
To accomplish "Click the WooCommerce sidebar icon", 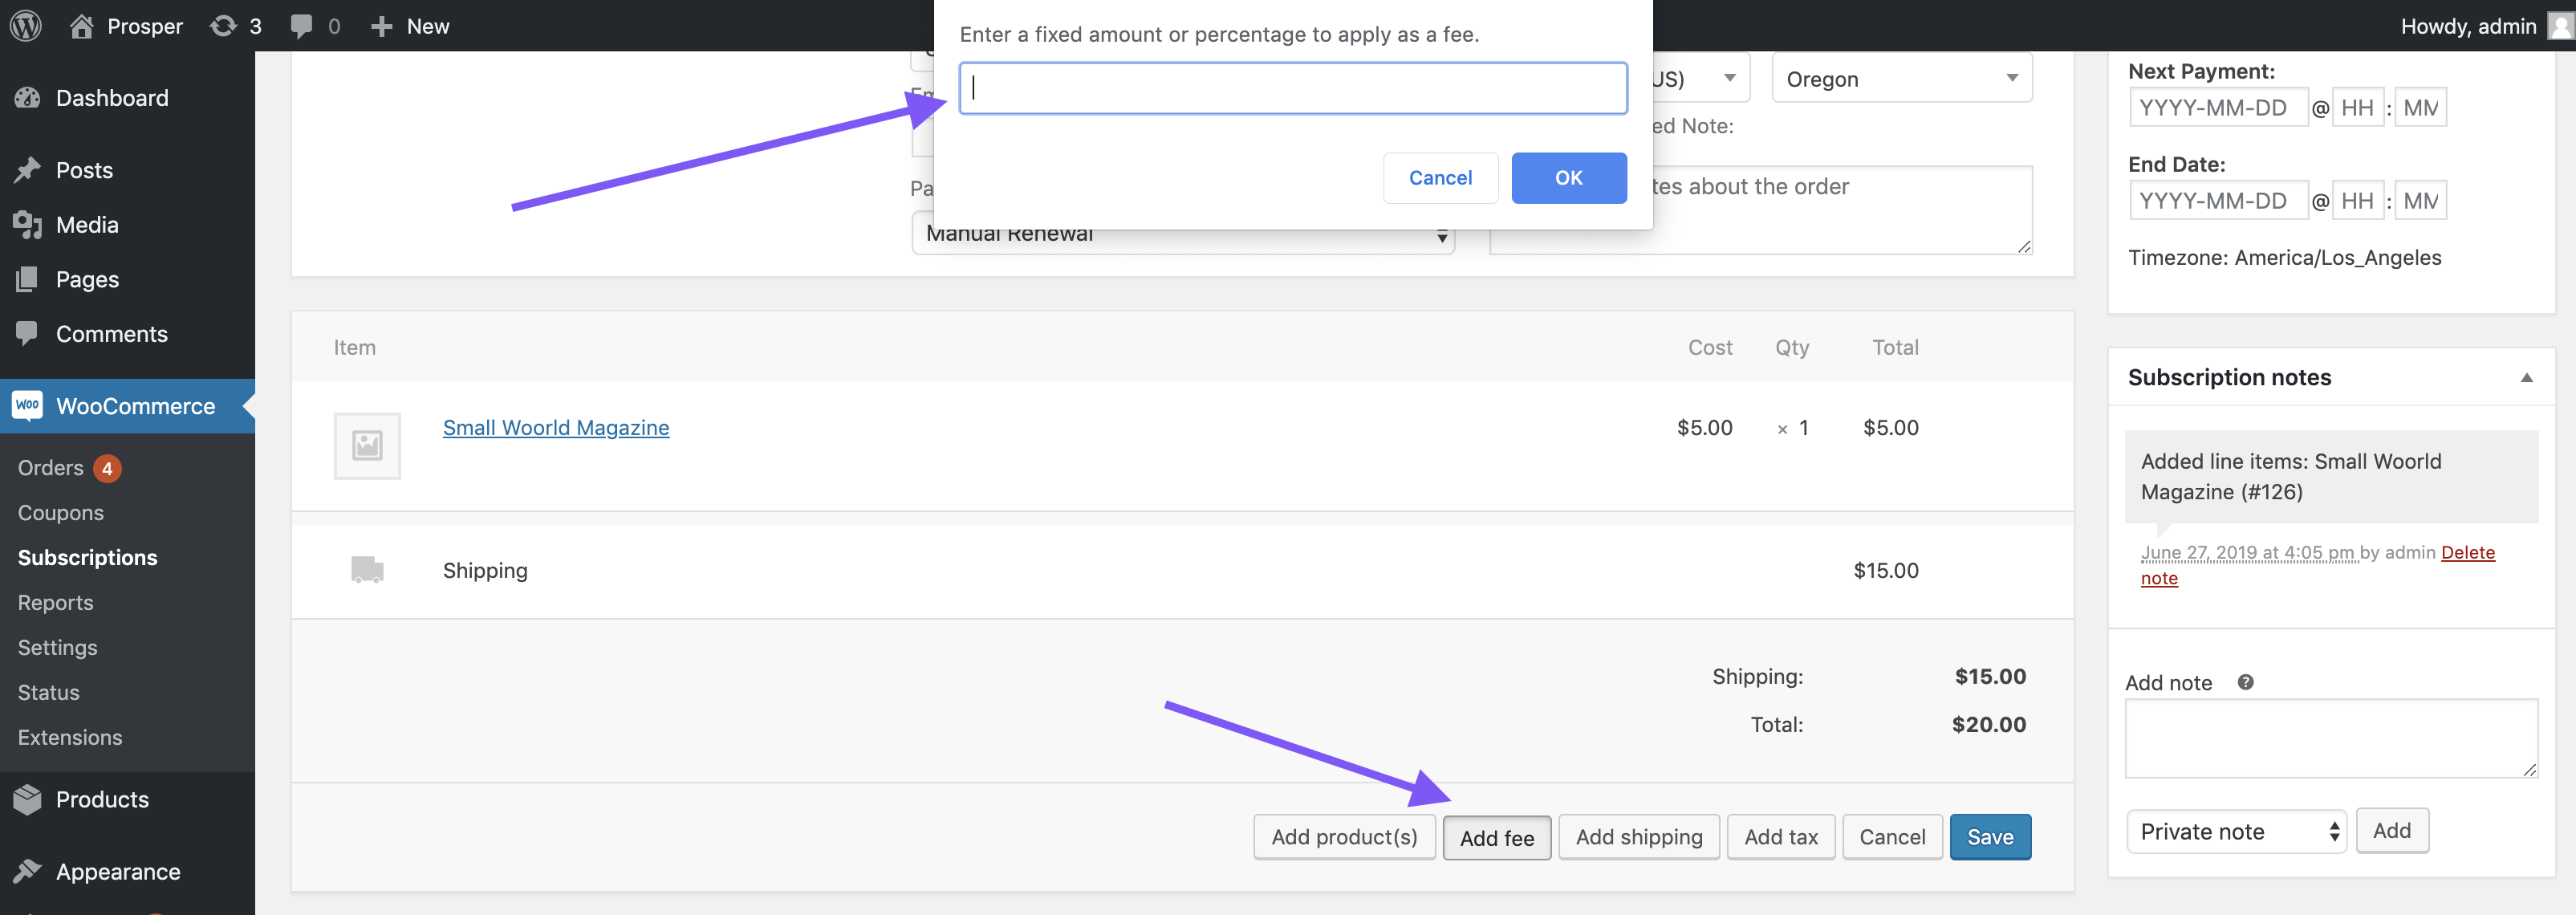I will 27,405.
